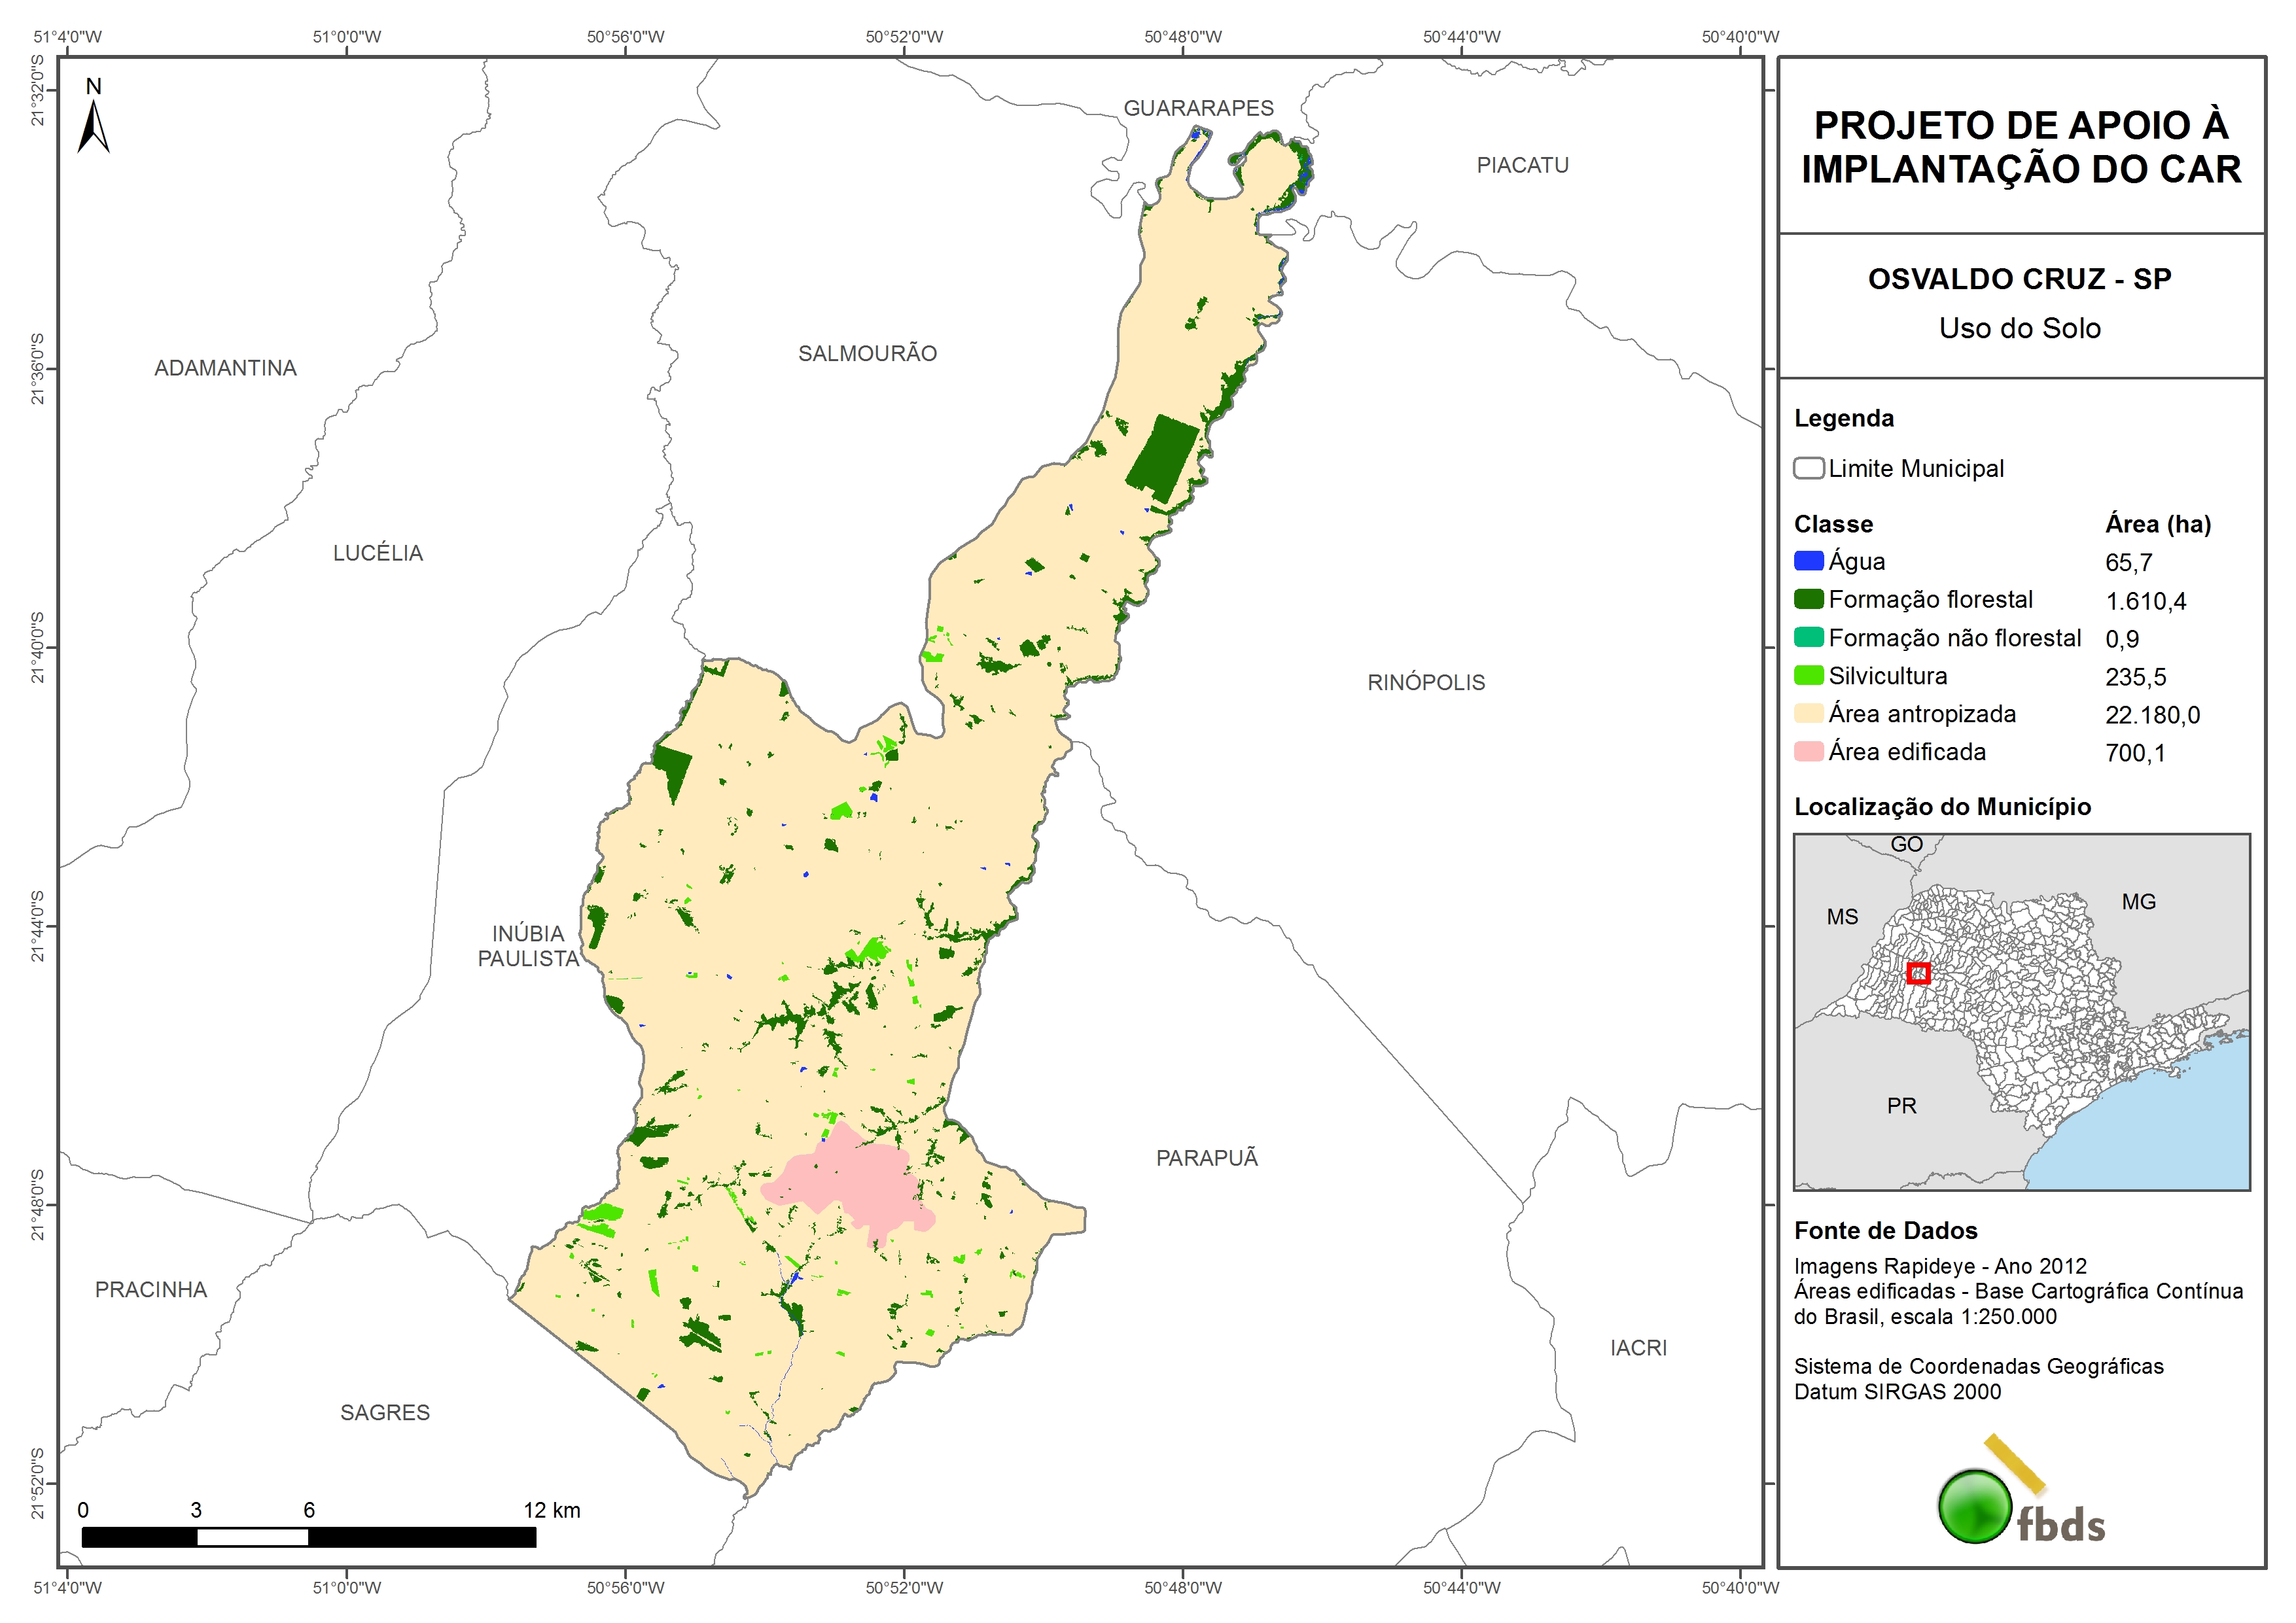
Task: Click the ADAMANTINA municipality label
Action: click(225, 368)
